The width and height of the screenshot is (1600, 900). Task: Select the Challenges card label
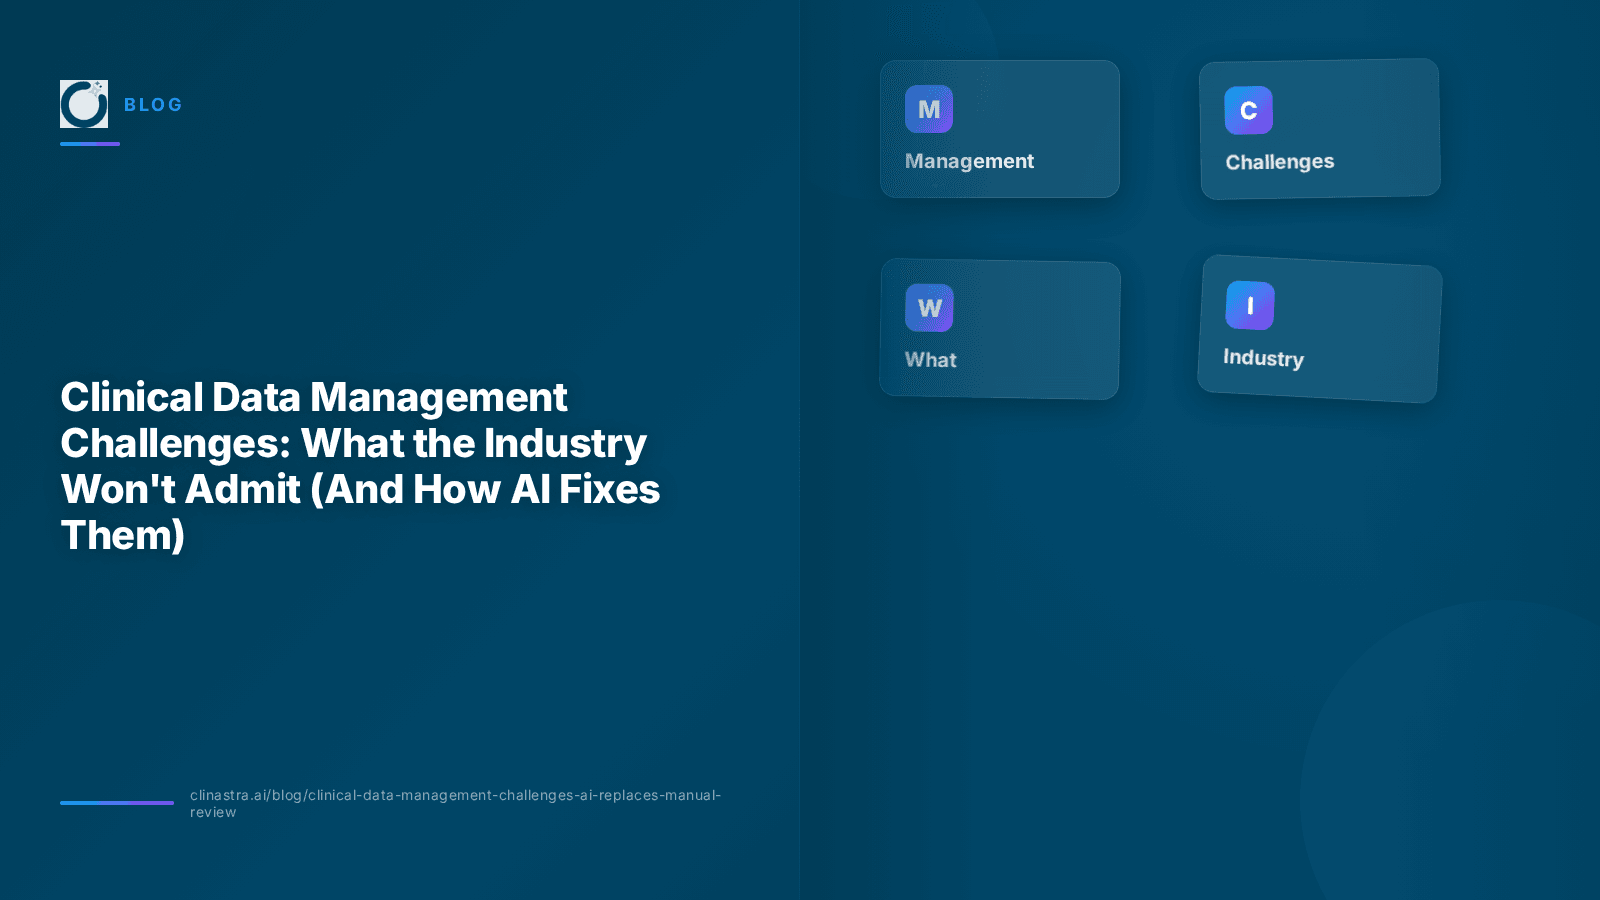pyautogui.click(x=1280, y=162)
